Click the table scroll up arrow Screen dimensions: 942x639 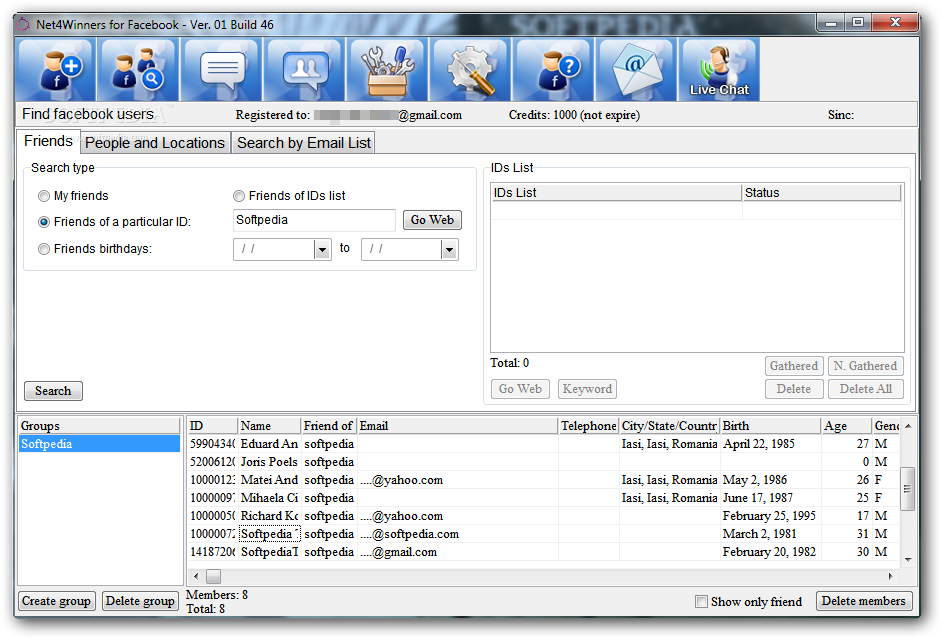tap(908, 426)
